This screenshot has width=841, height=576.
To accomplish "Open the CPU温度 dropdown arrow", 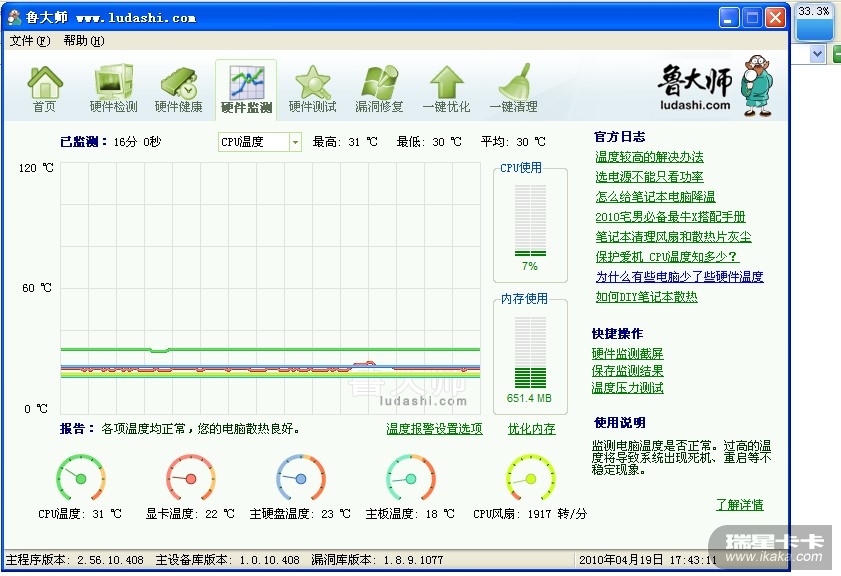I will pyautogui.click(x=295, y=142).
